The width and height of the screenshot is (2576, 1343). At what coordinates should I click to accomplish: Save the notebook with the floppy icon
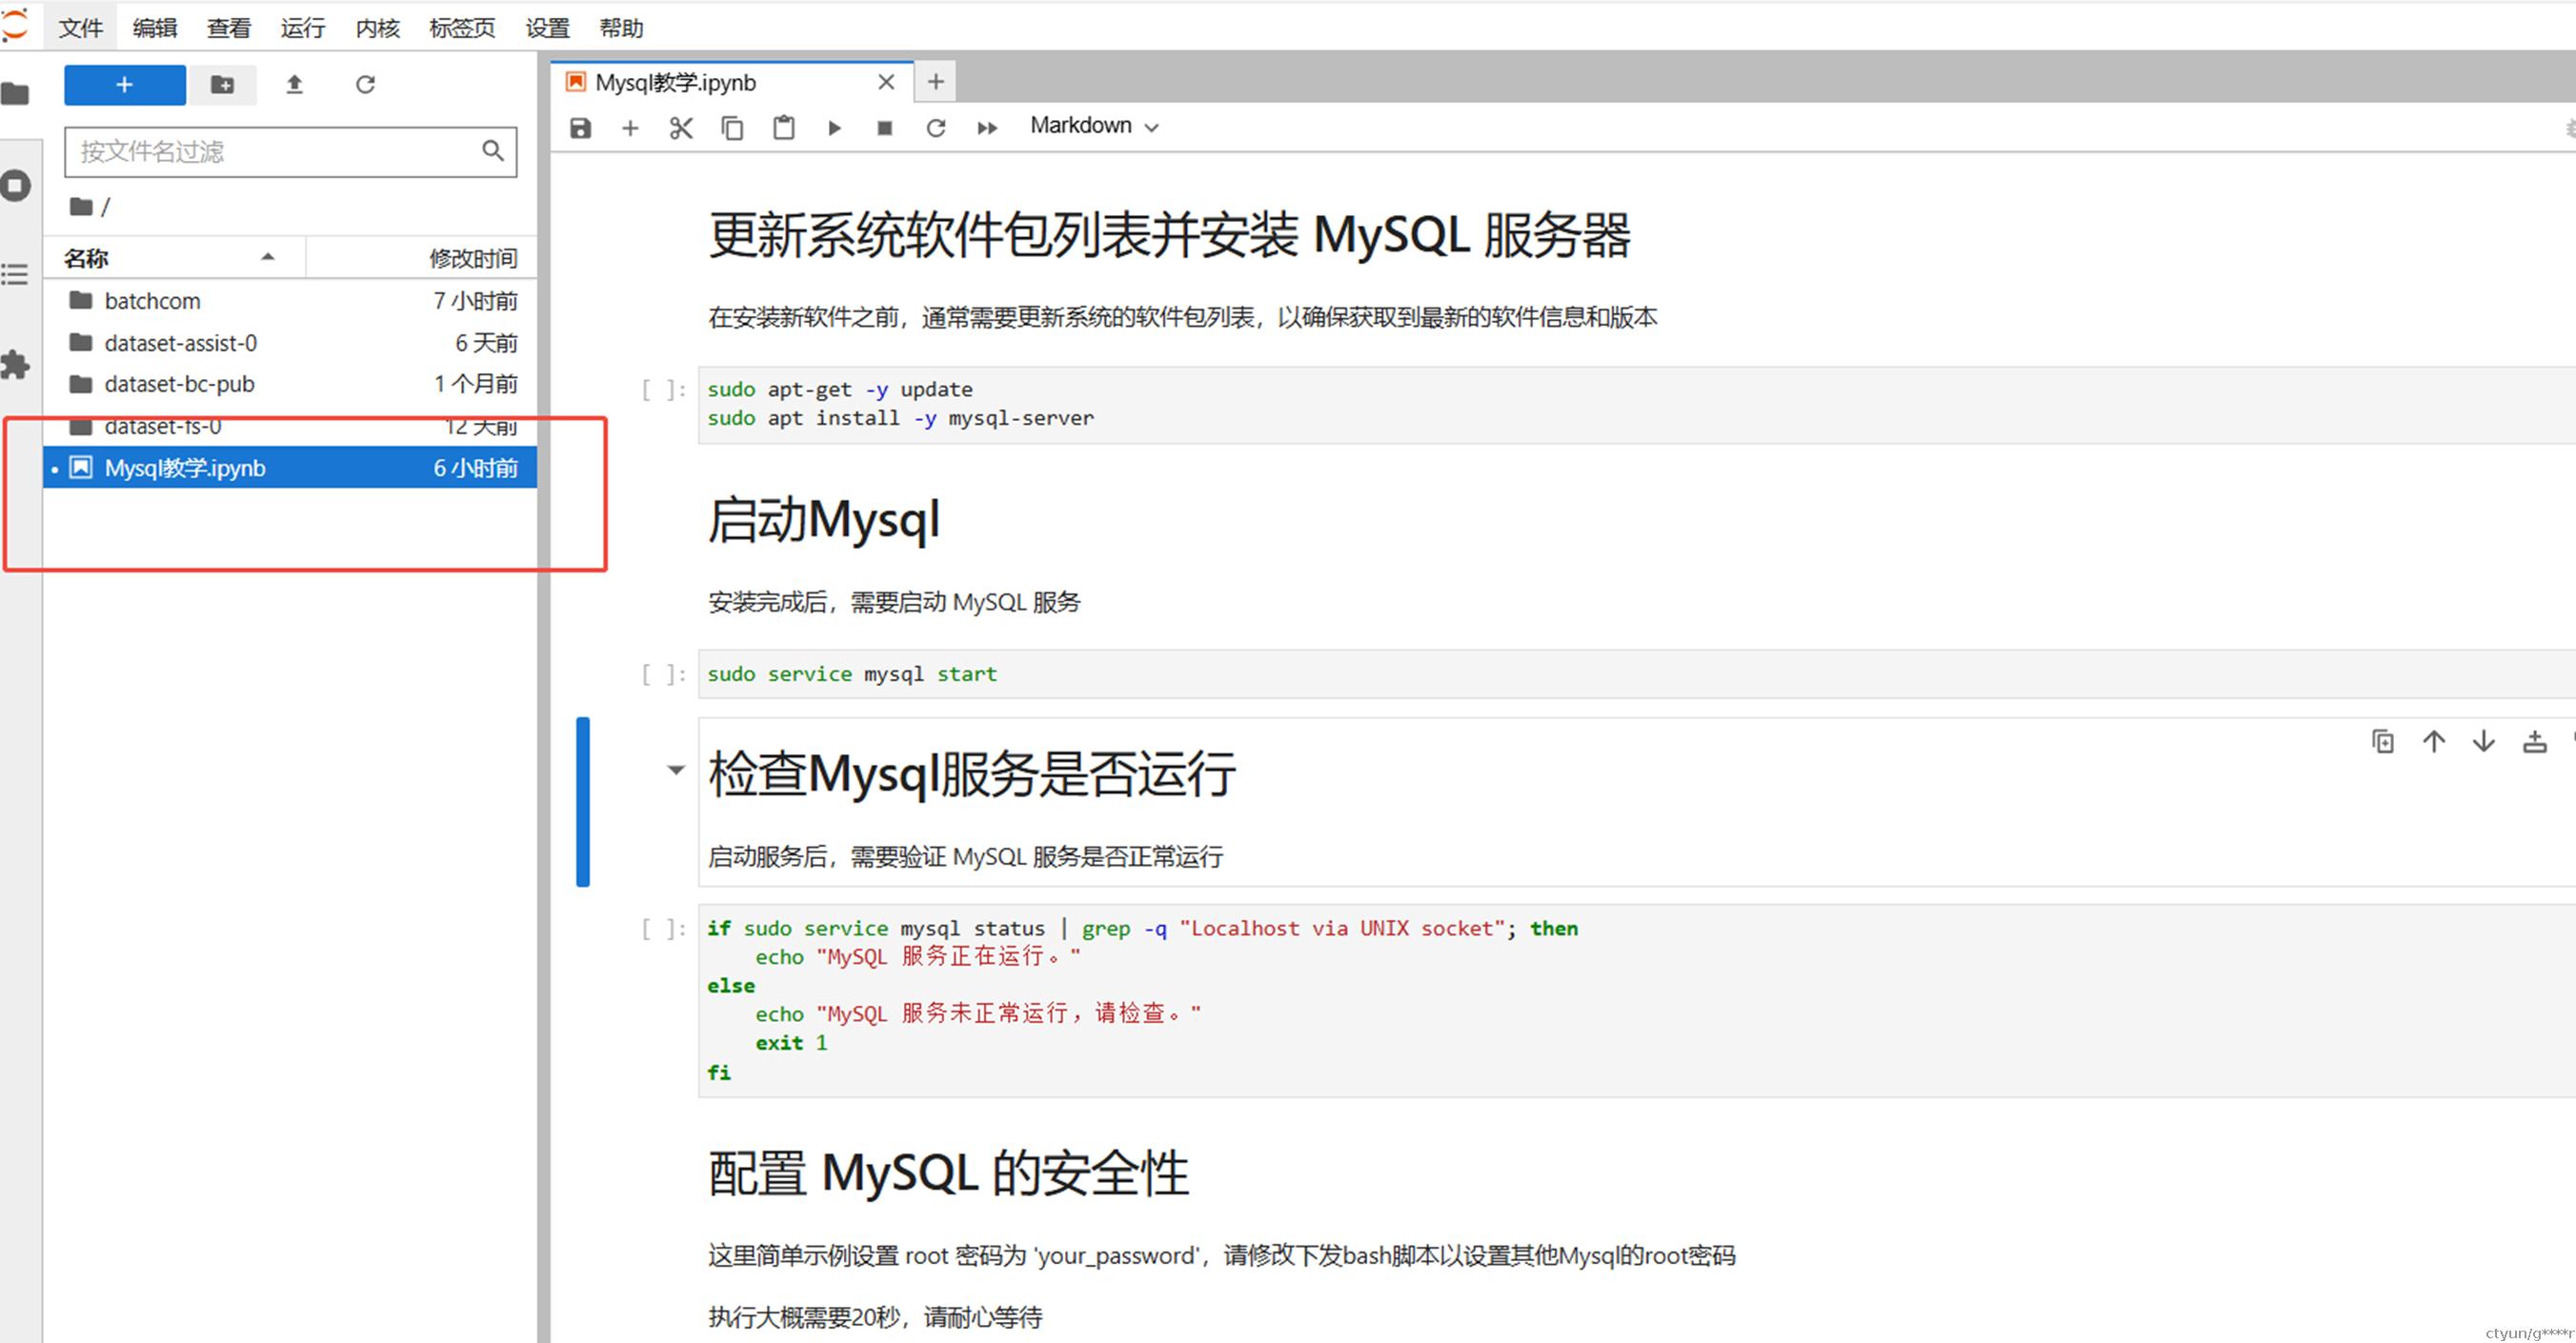[580, 128]
